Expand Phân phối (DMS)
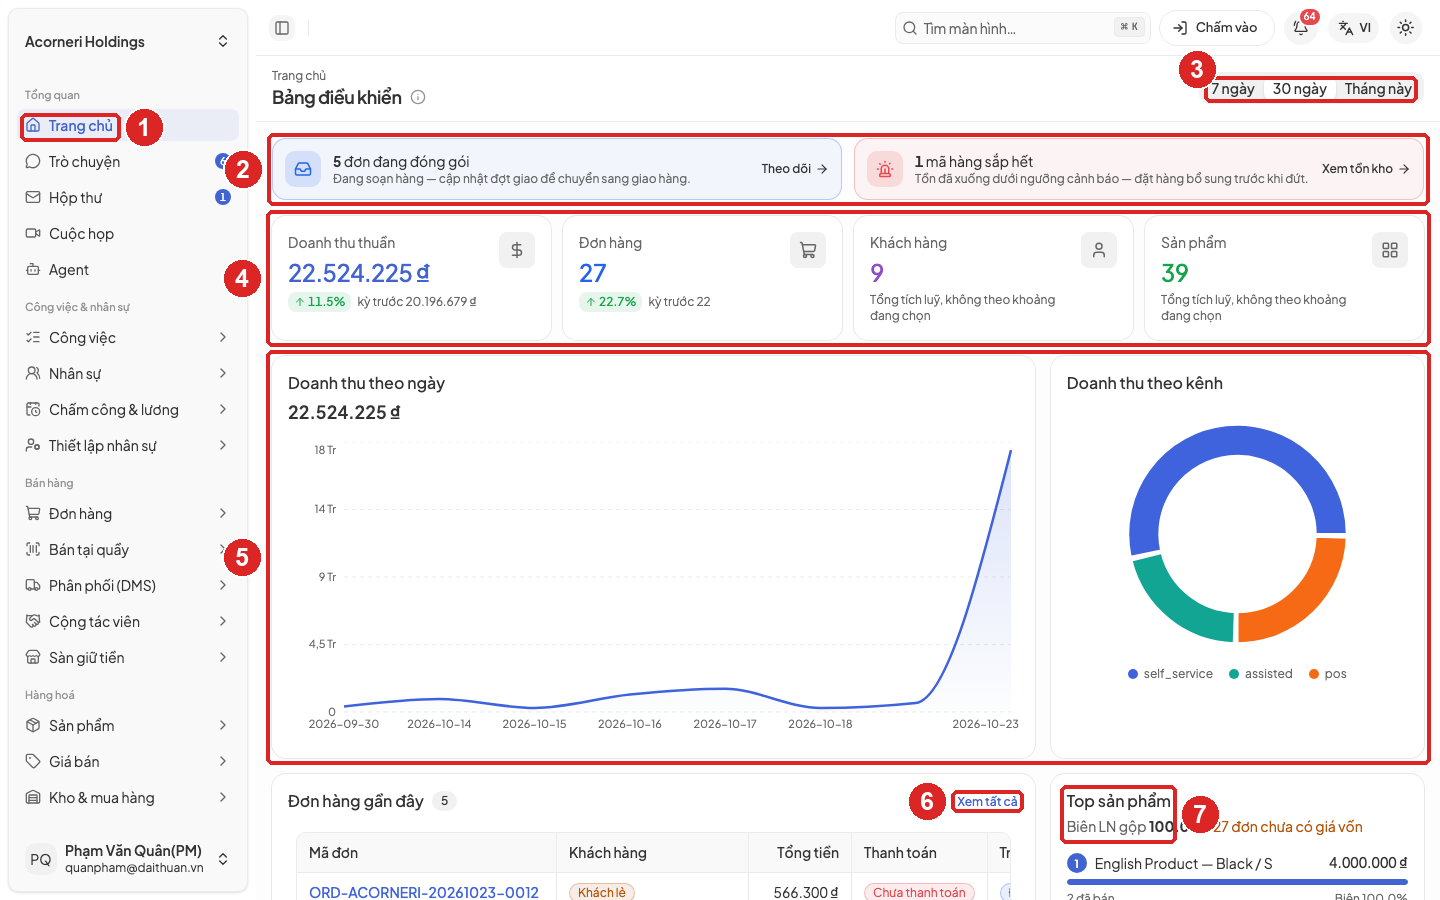1440x900 pixels. (128, 585)
